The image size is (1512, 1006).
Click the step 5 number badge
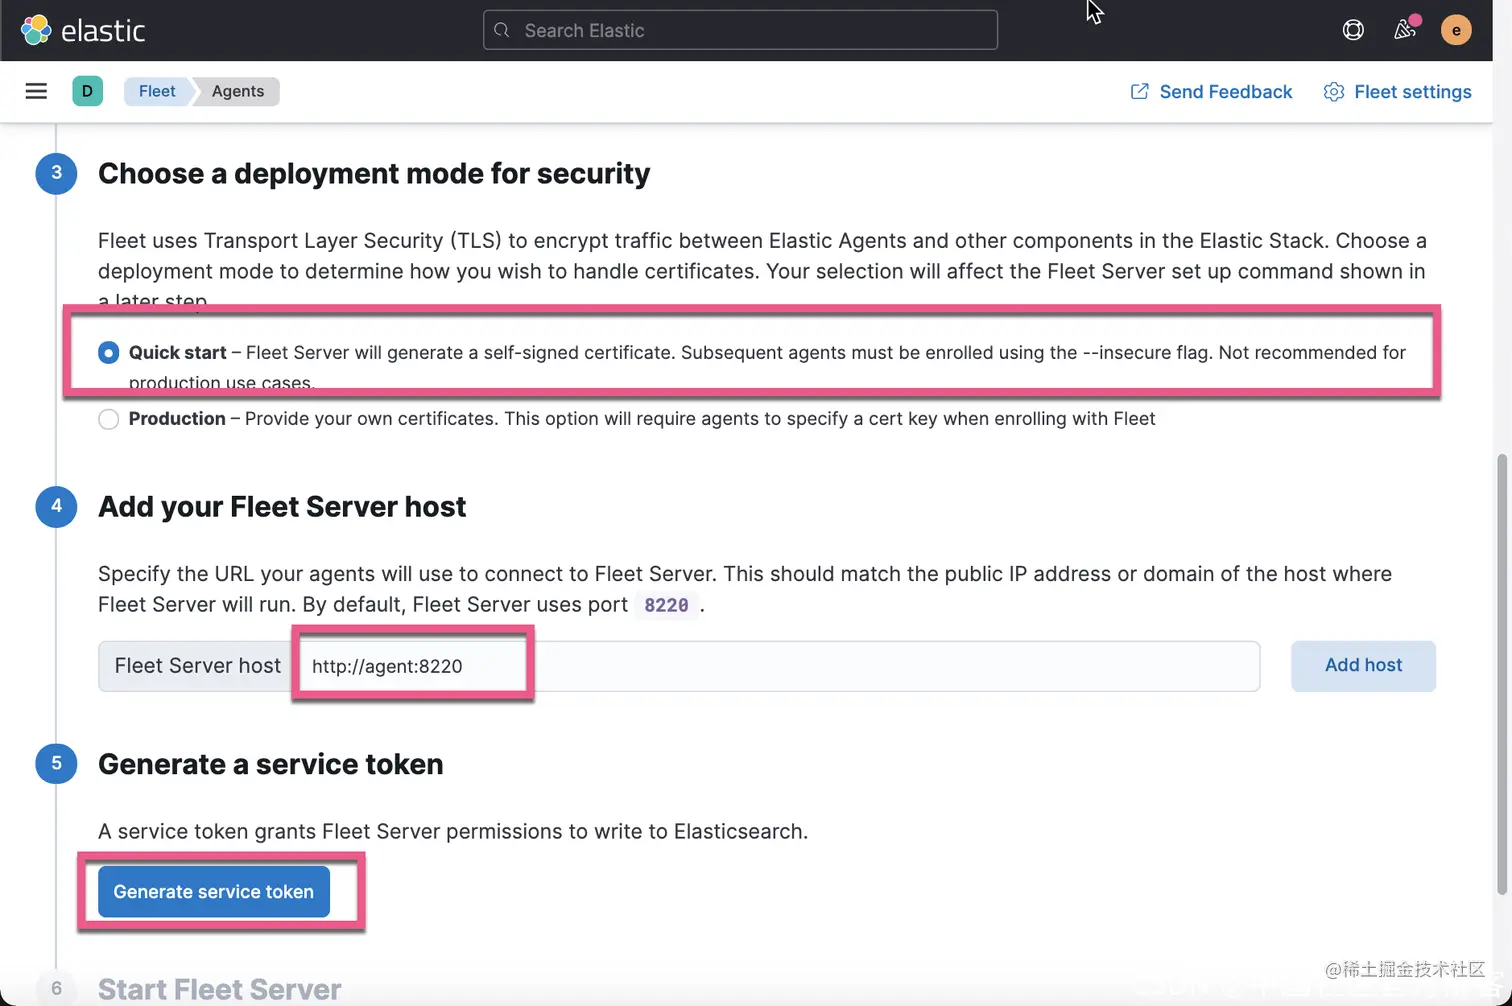click(56, 763)
